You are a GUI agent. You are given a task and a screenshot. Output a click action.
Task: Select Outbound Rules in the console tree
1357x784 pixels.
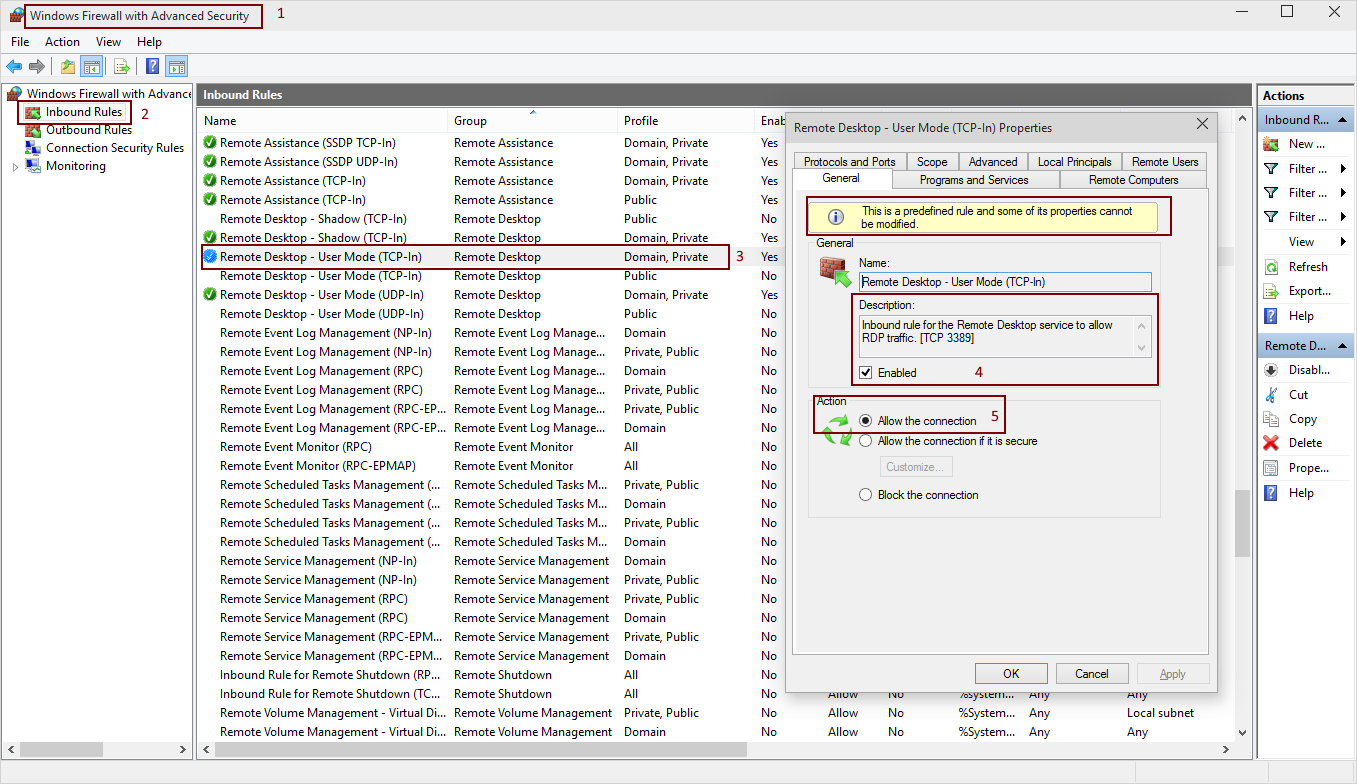pyautogui.click(x=89, y=130)
